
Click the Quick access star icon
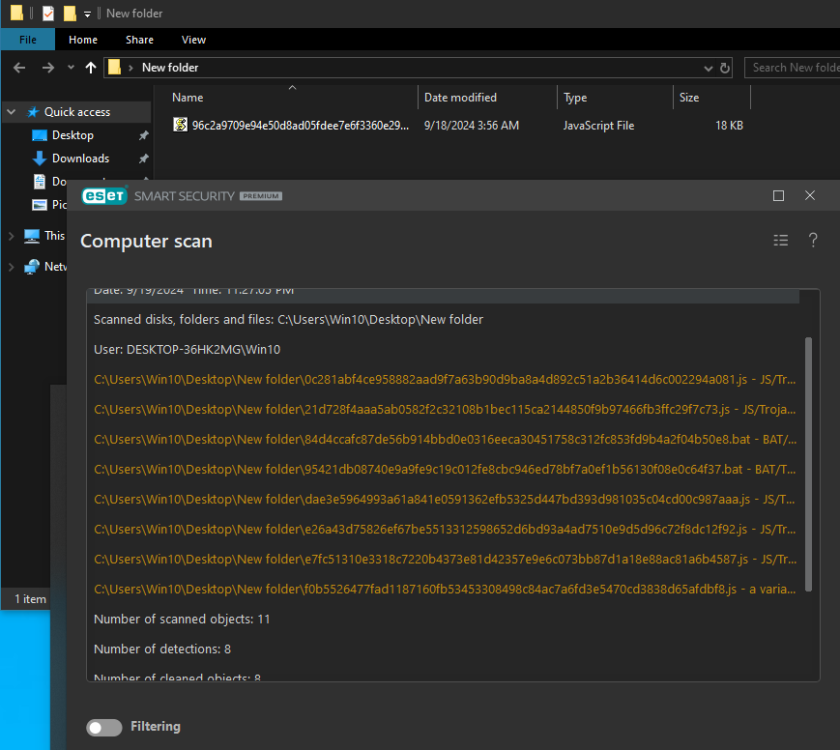pos(33,112)
